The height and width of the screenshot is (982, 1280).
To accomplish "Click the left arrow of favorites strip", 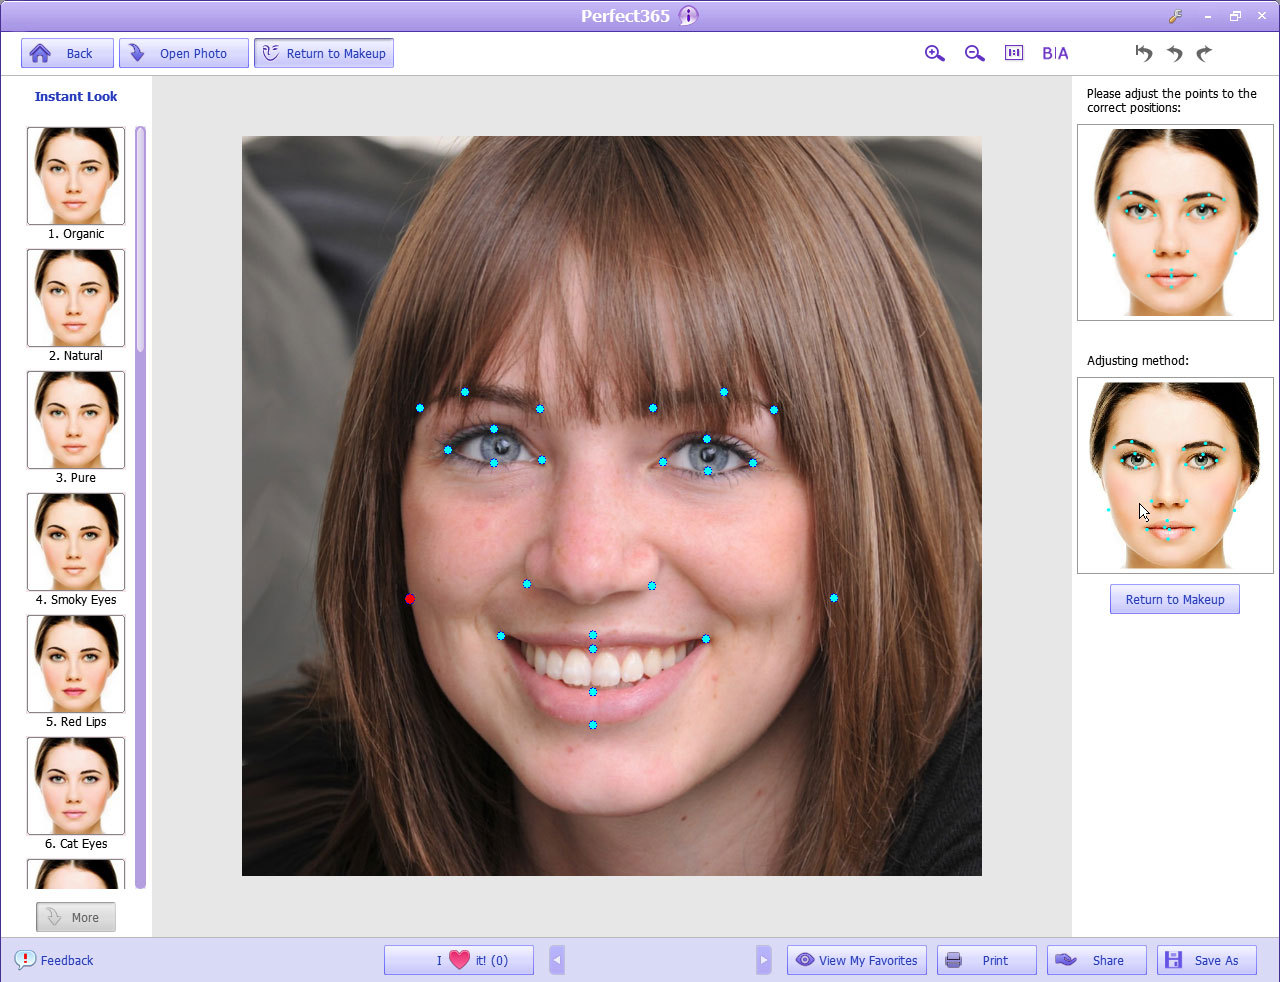I will pyautogui.click(x=557, y=960).
